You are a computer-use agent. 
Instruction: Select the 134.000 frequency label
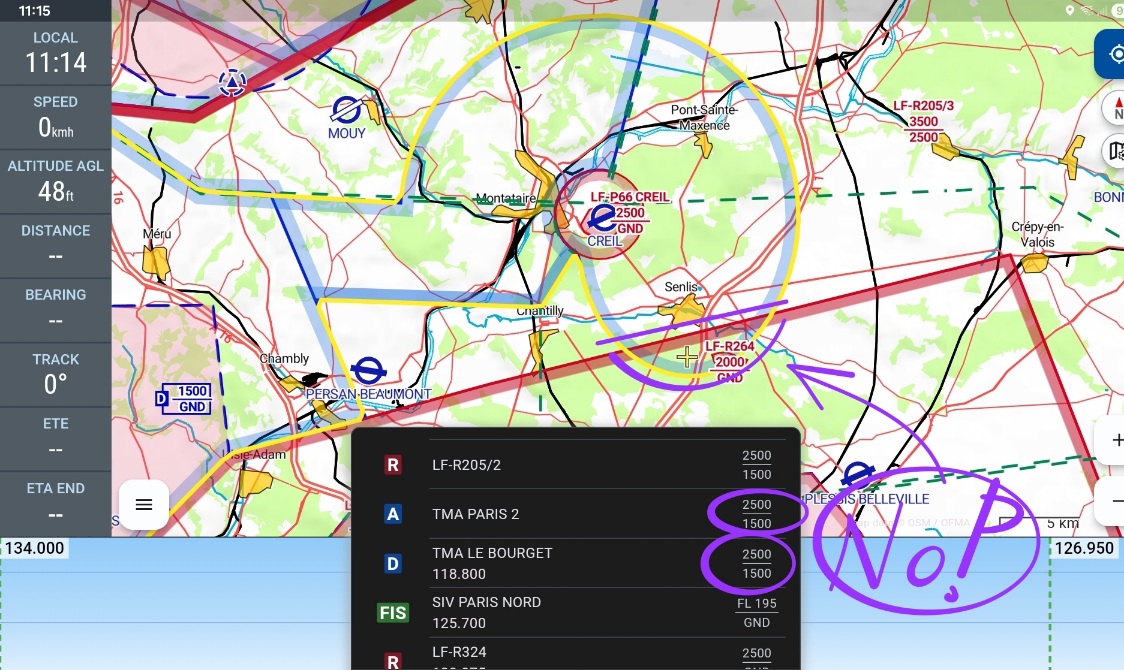pos(34,548)
